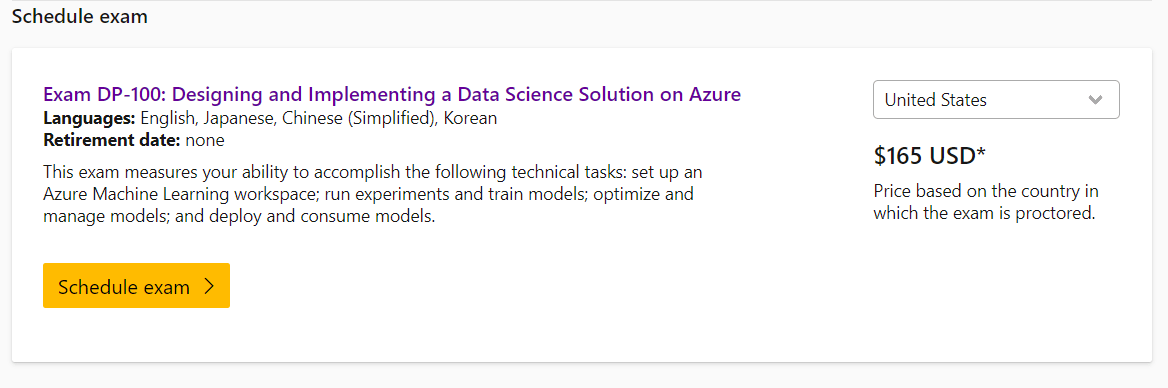Click the exam description paragraph
Image resolution: width=1168 pixels, height=388 pixels.
(x=372, y=194)
